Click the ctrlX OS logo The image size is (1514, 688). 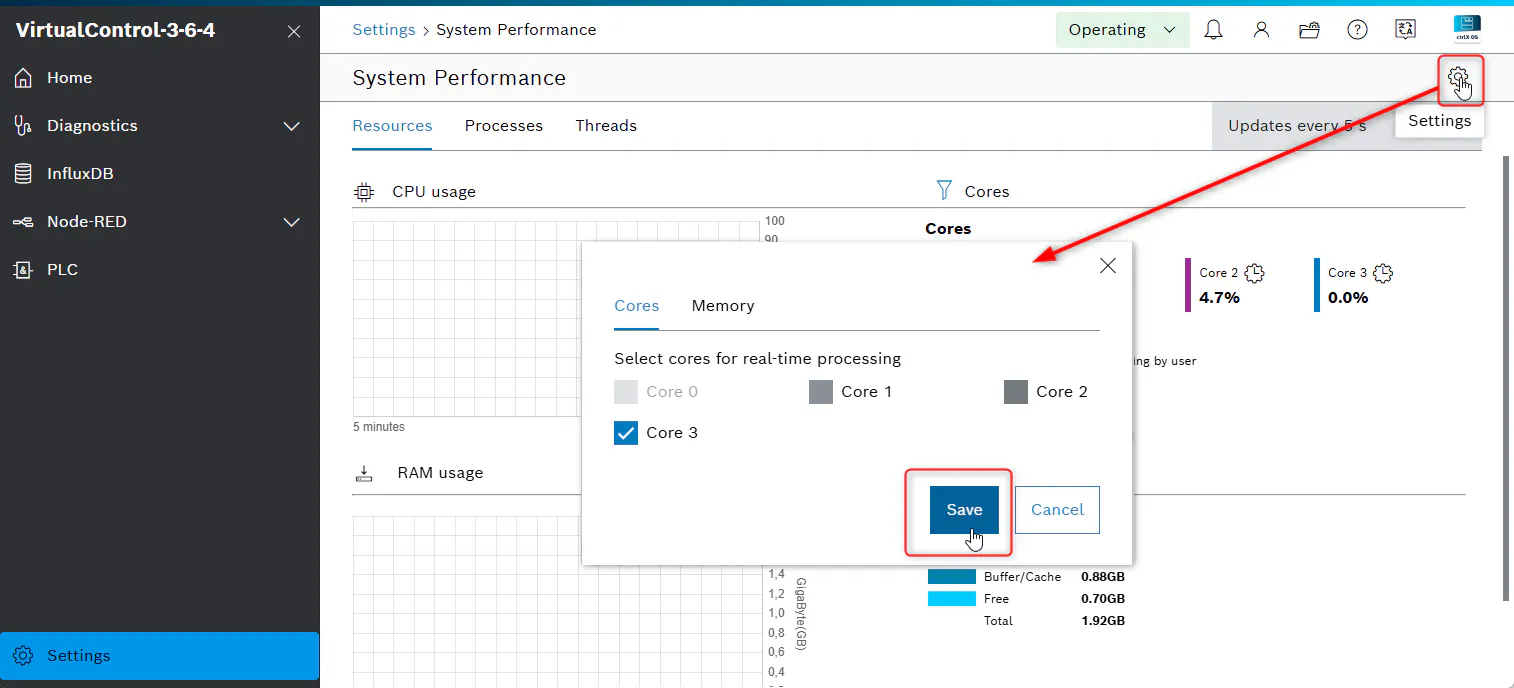(1467, 28)
